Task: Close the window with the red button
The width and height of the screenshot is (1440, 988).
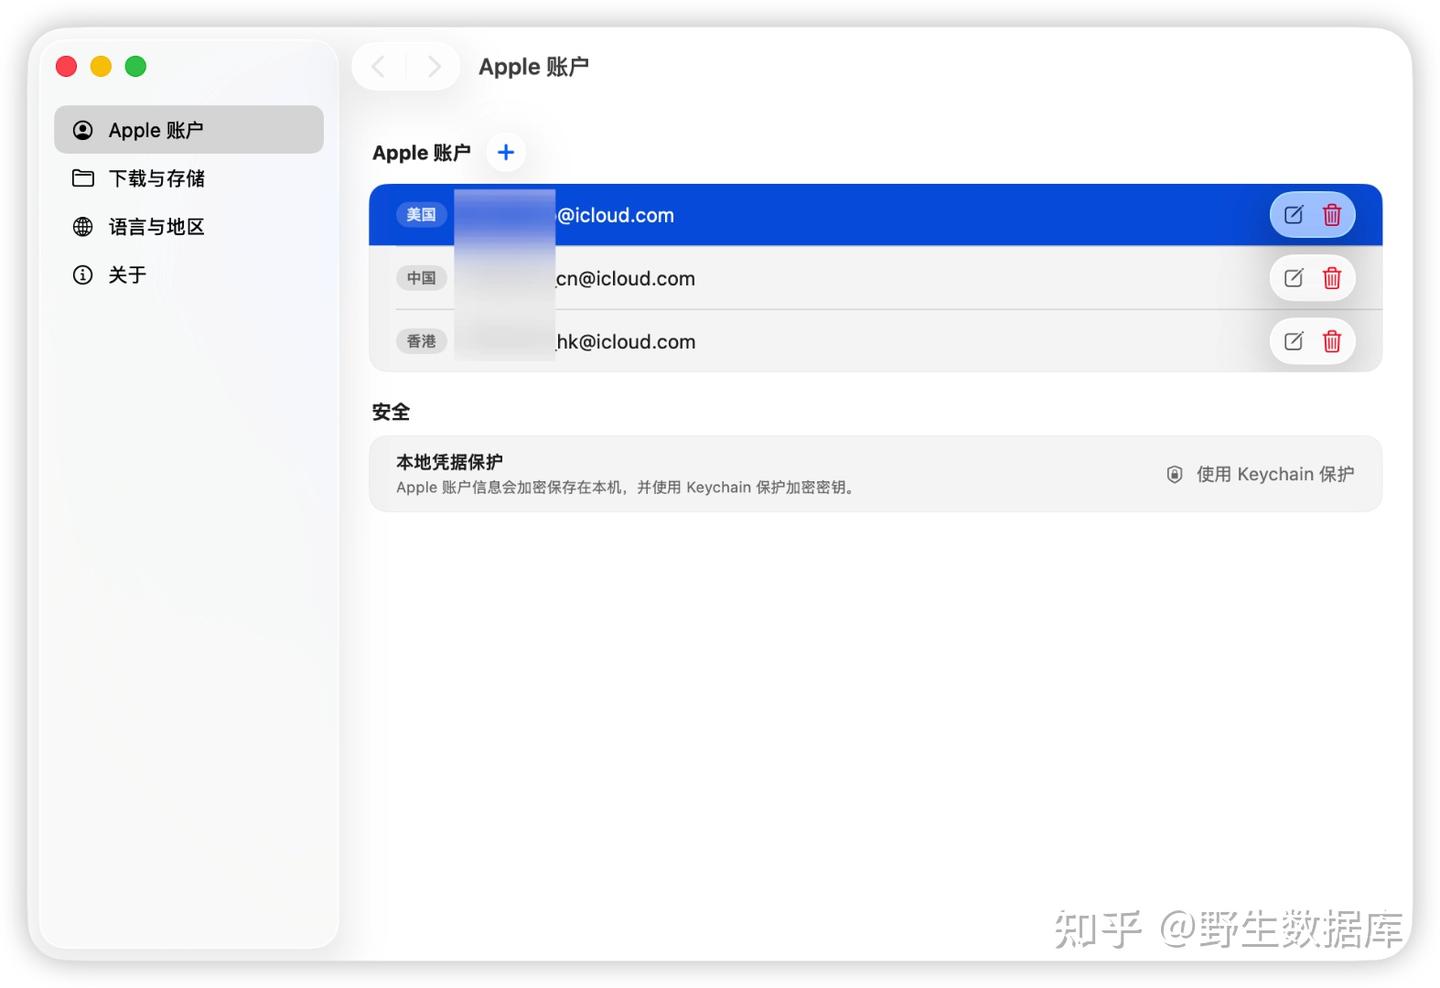Action: [67, 67]
